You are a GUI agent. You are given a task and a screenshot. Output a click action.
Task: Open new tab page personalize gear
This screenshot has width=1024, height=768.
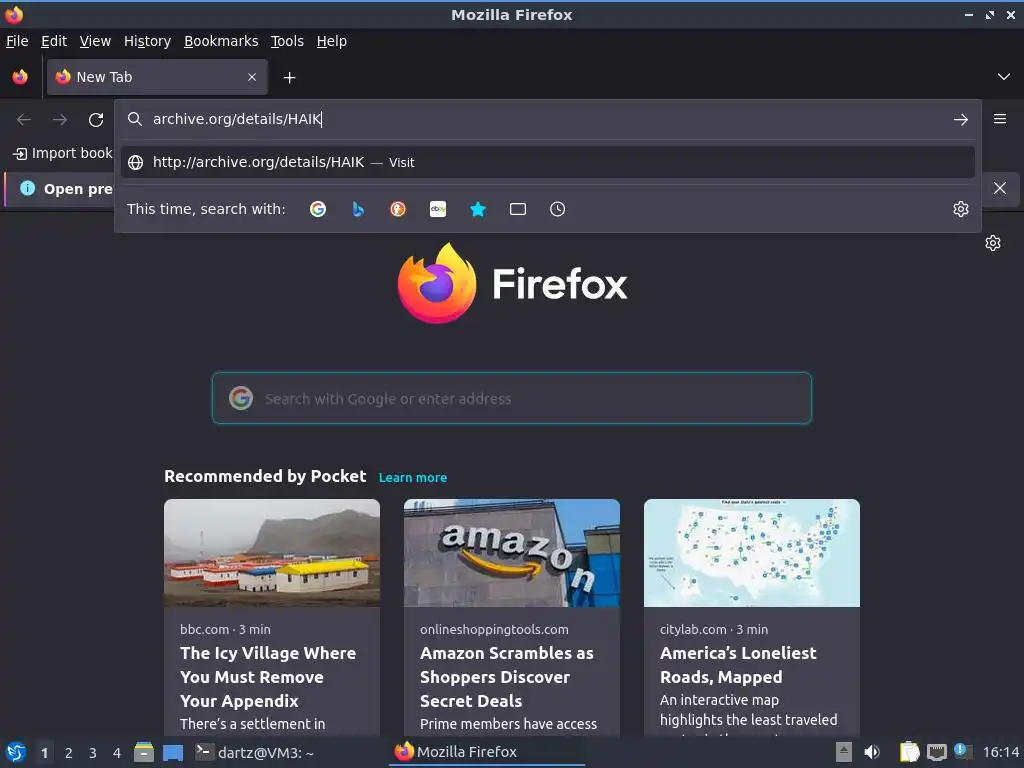(x=993, y=243)
